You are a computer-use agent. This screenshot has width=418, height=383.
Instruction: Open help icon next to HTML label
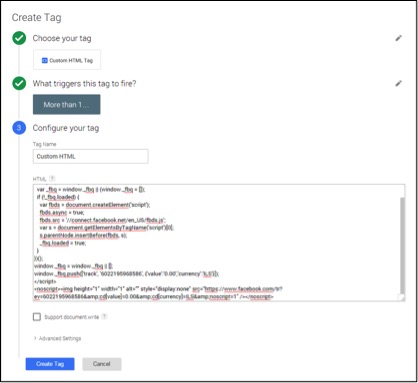[x=52, y=178]
